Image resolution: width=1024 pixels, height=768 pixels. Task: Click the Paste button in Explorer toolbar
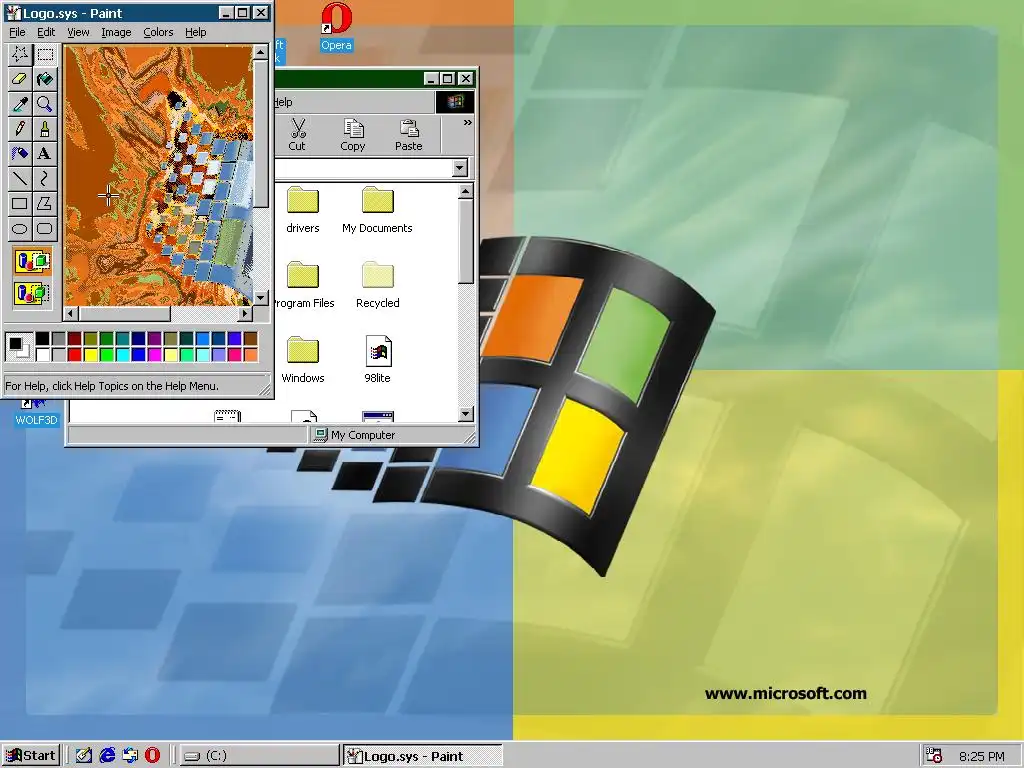coord(408,135)
